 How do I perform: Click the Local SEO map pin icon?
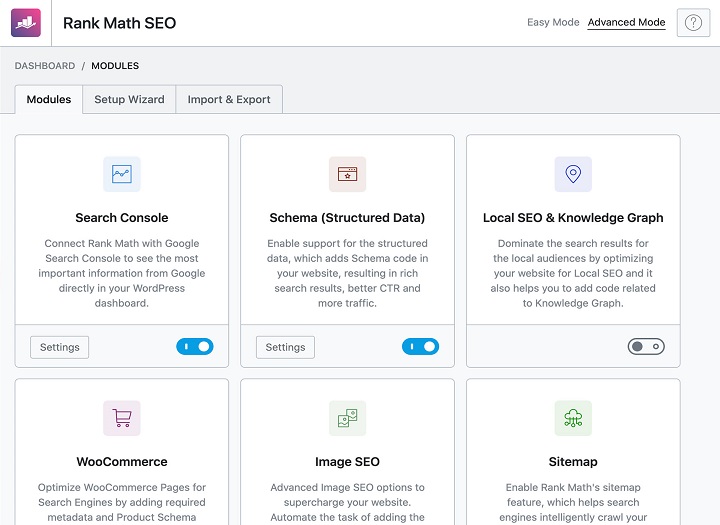[x=573, y=174]
